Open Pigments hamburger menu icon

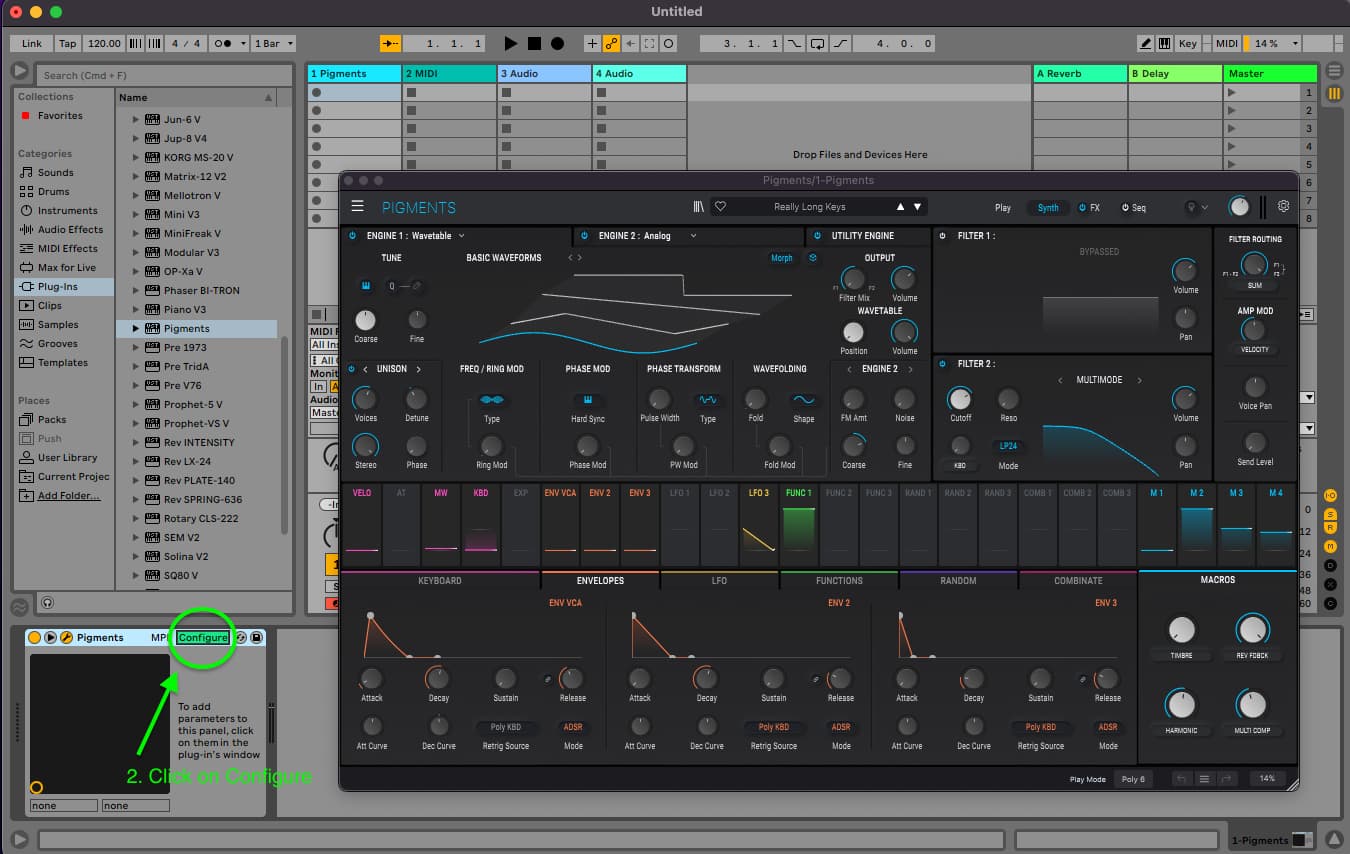point(357,207)
